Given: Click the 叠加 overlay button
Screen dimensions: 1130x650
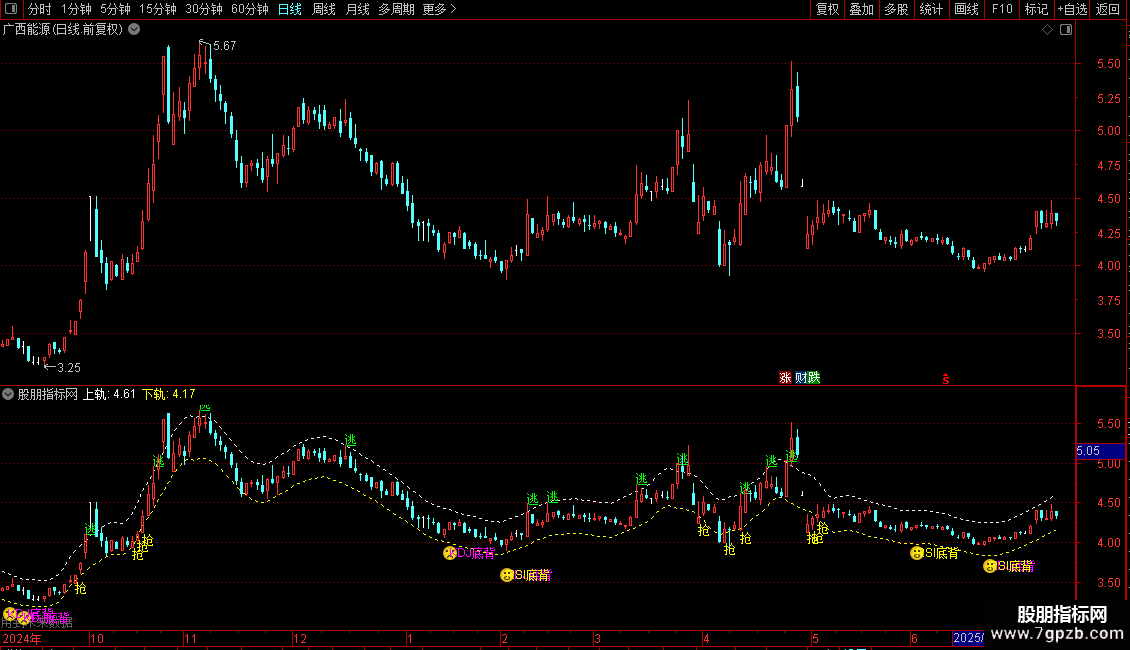Looking at the screenshot, I should tap(861, 9).
